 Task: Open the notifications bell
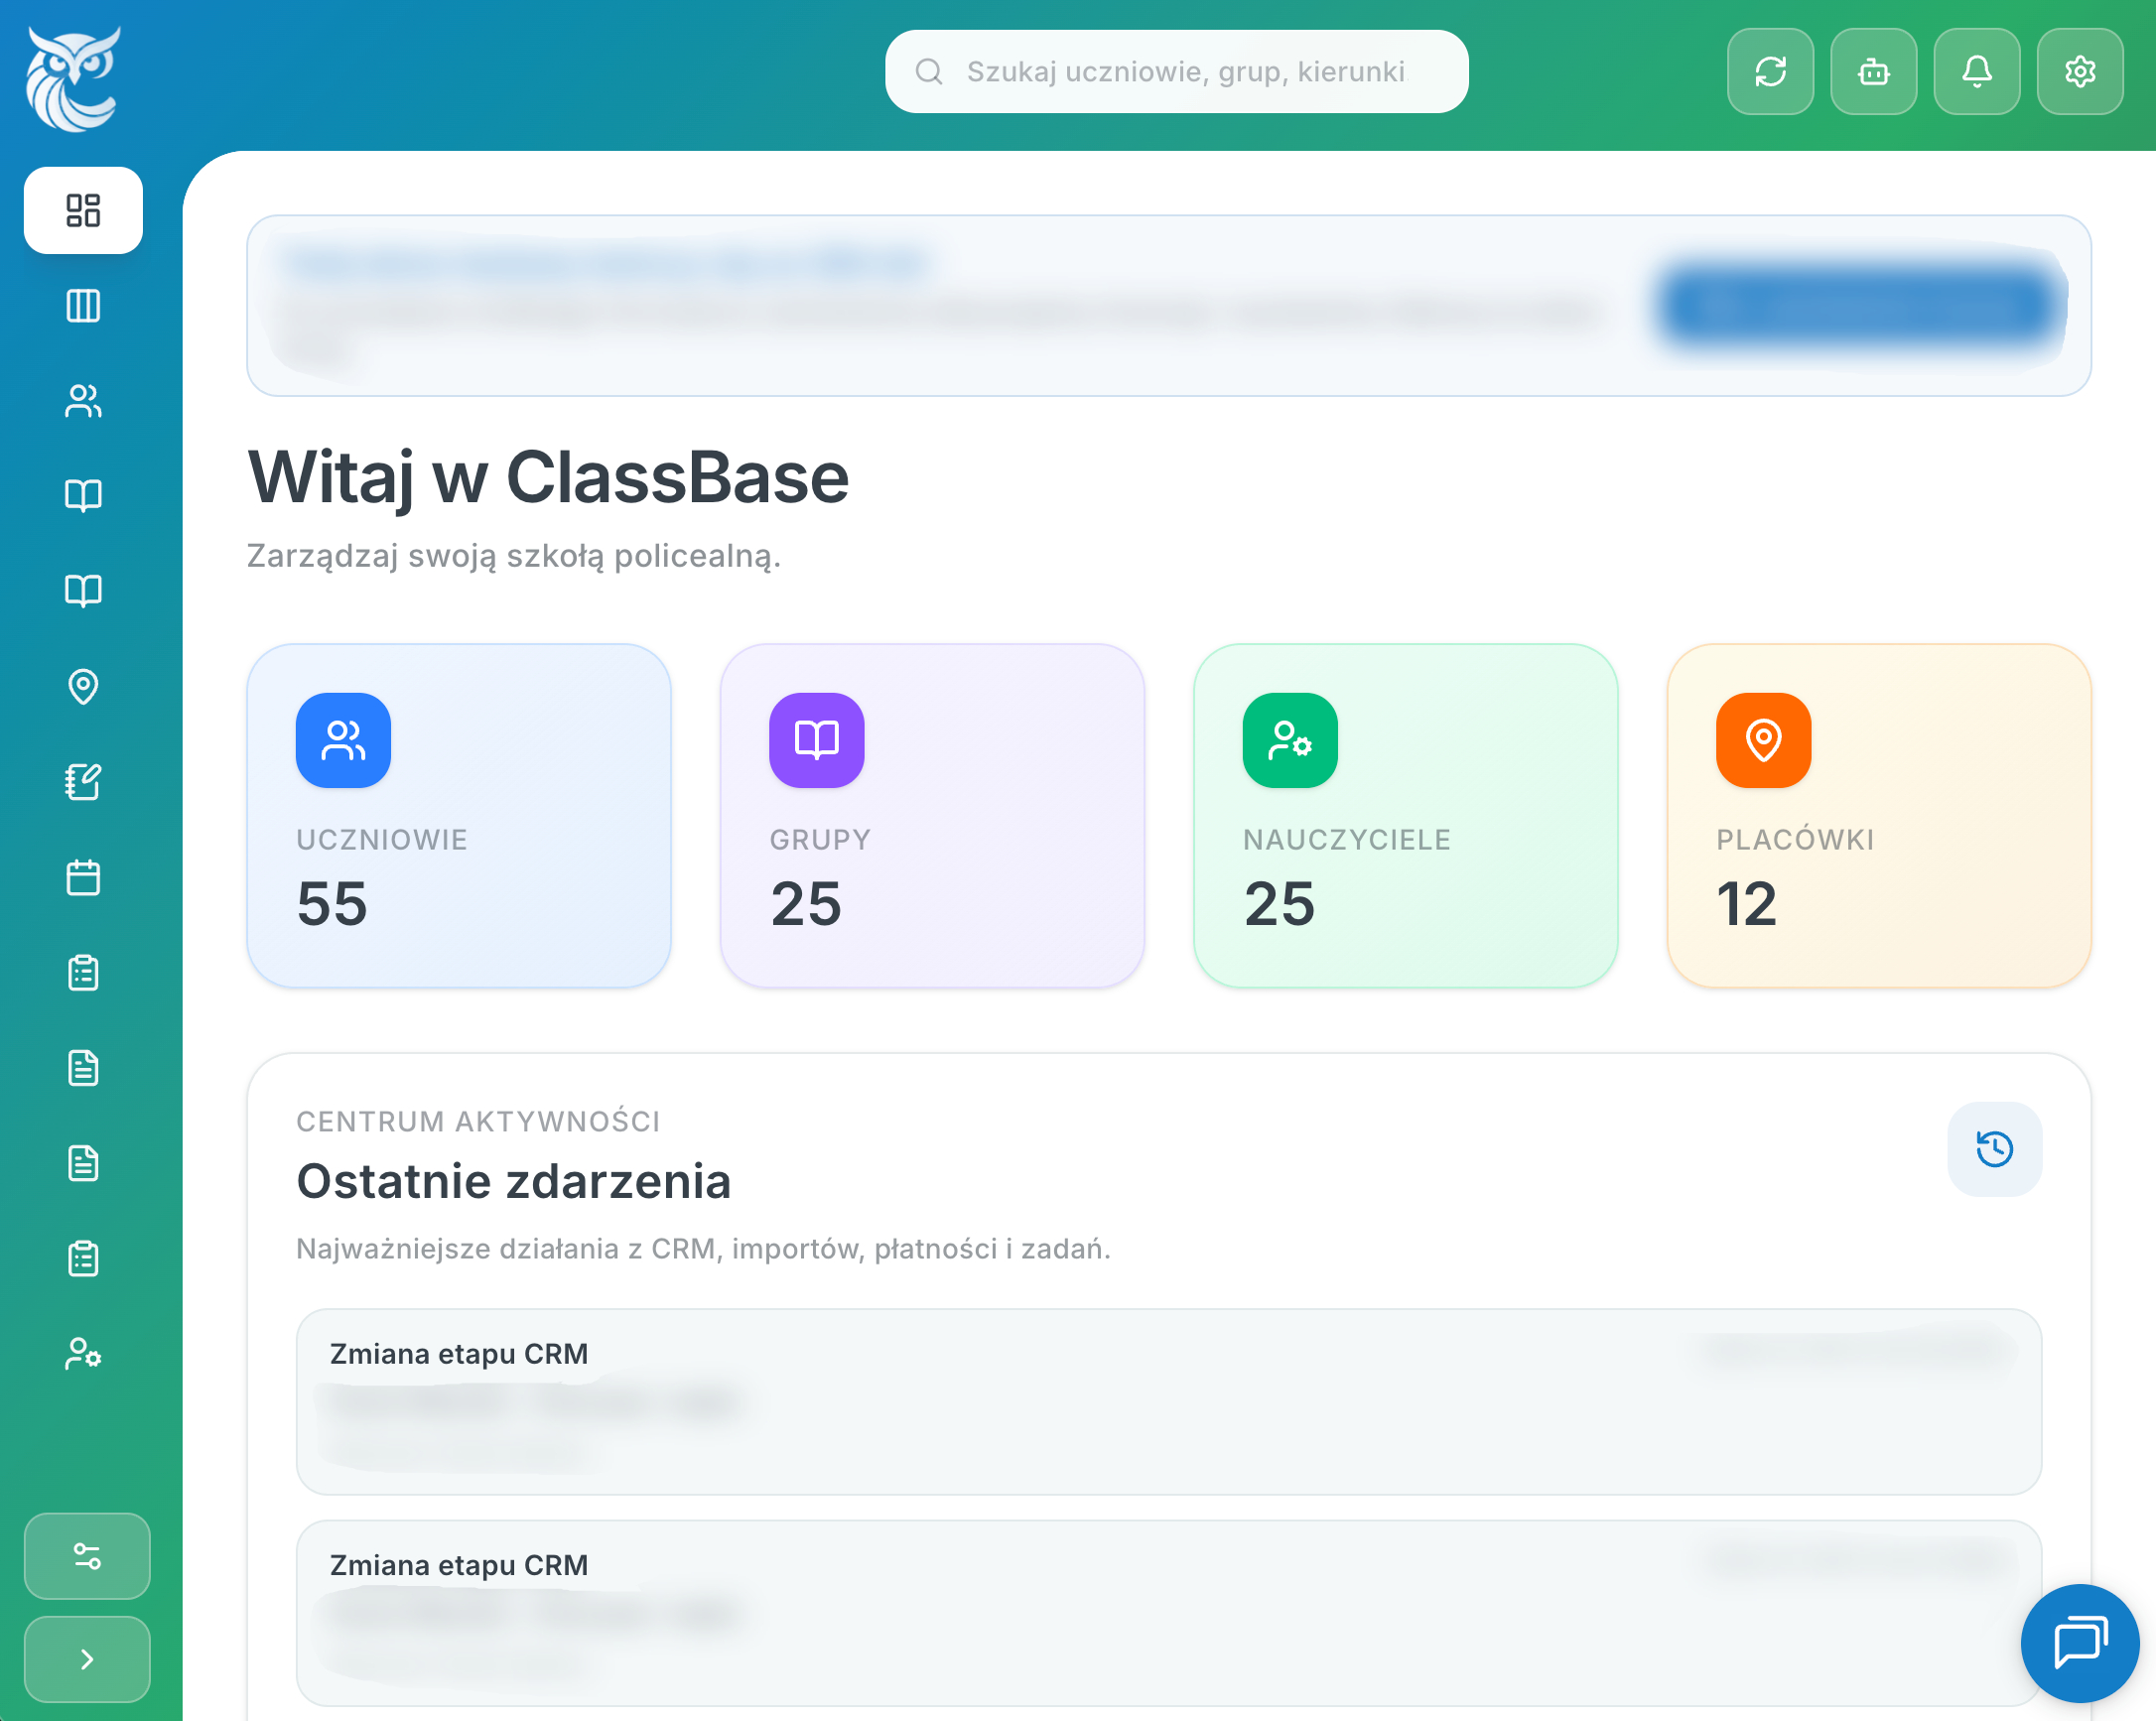coord(1976,71)
